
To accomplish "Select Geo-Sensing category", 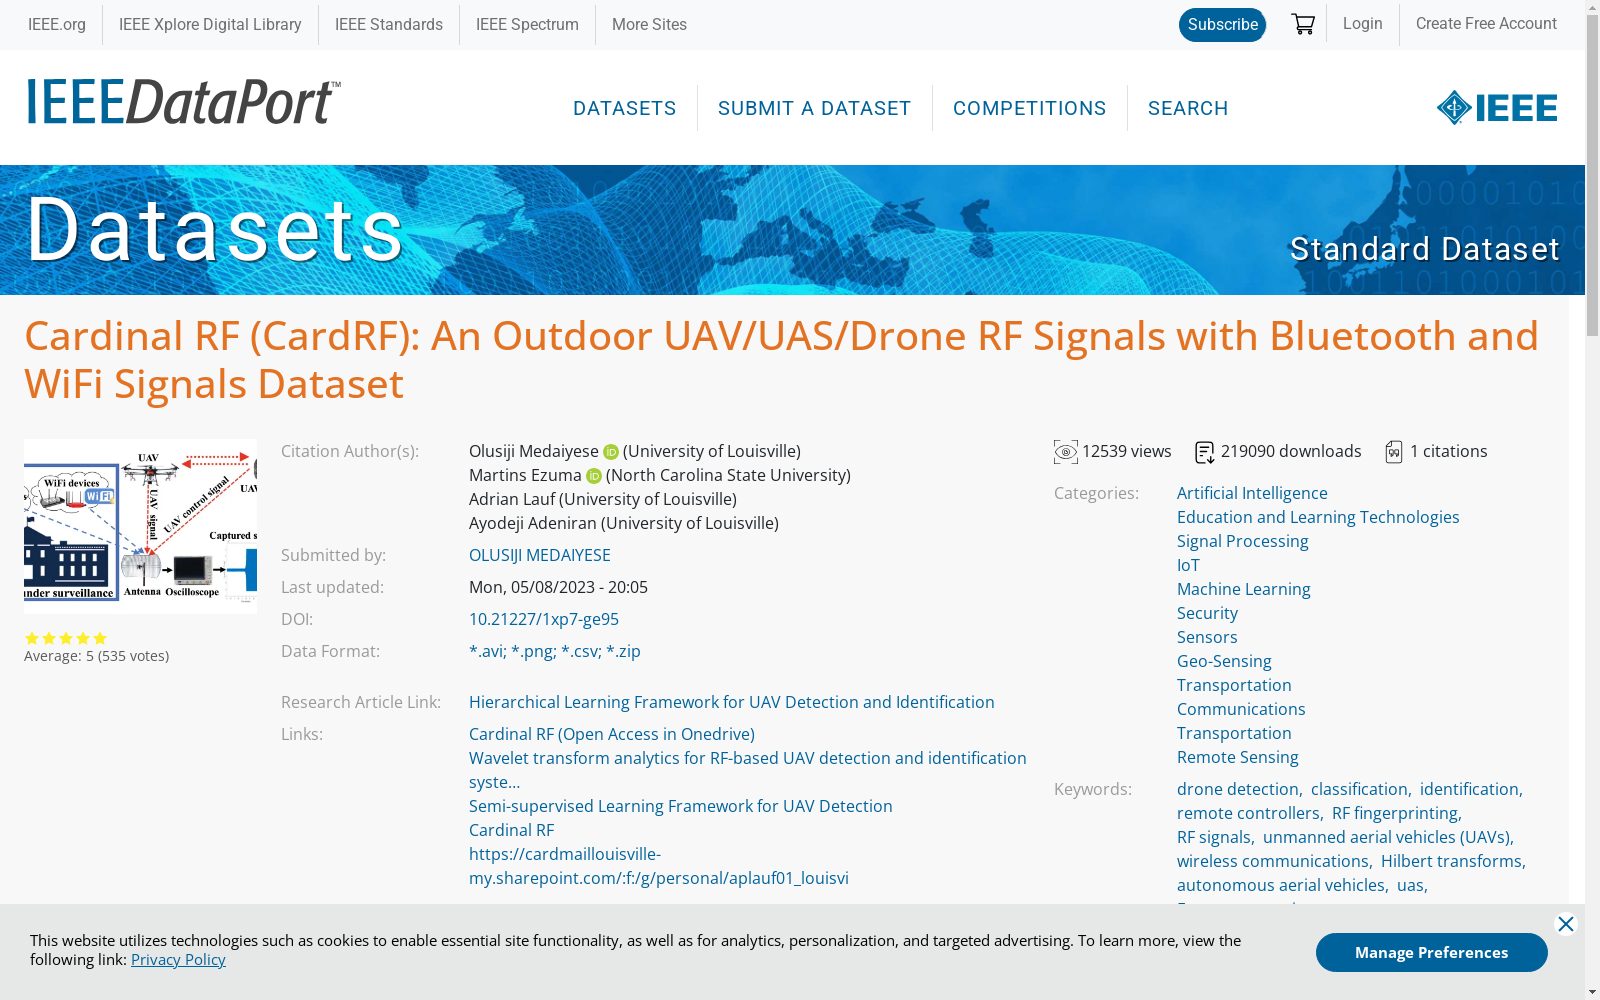I will click(x=1224, y=661).
